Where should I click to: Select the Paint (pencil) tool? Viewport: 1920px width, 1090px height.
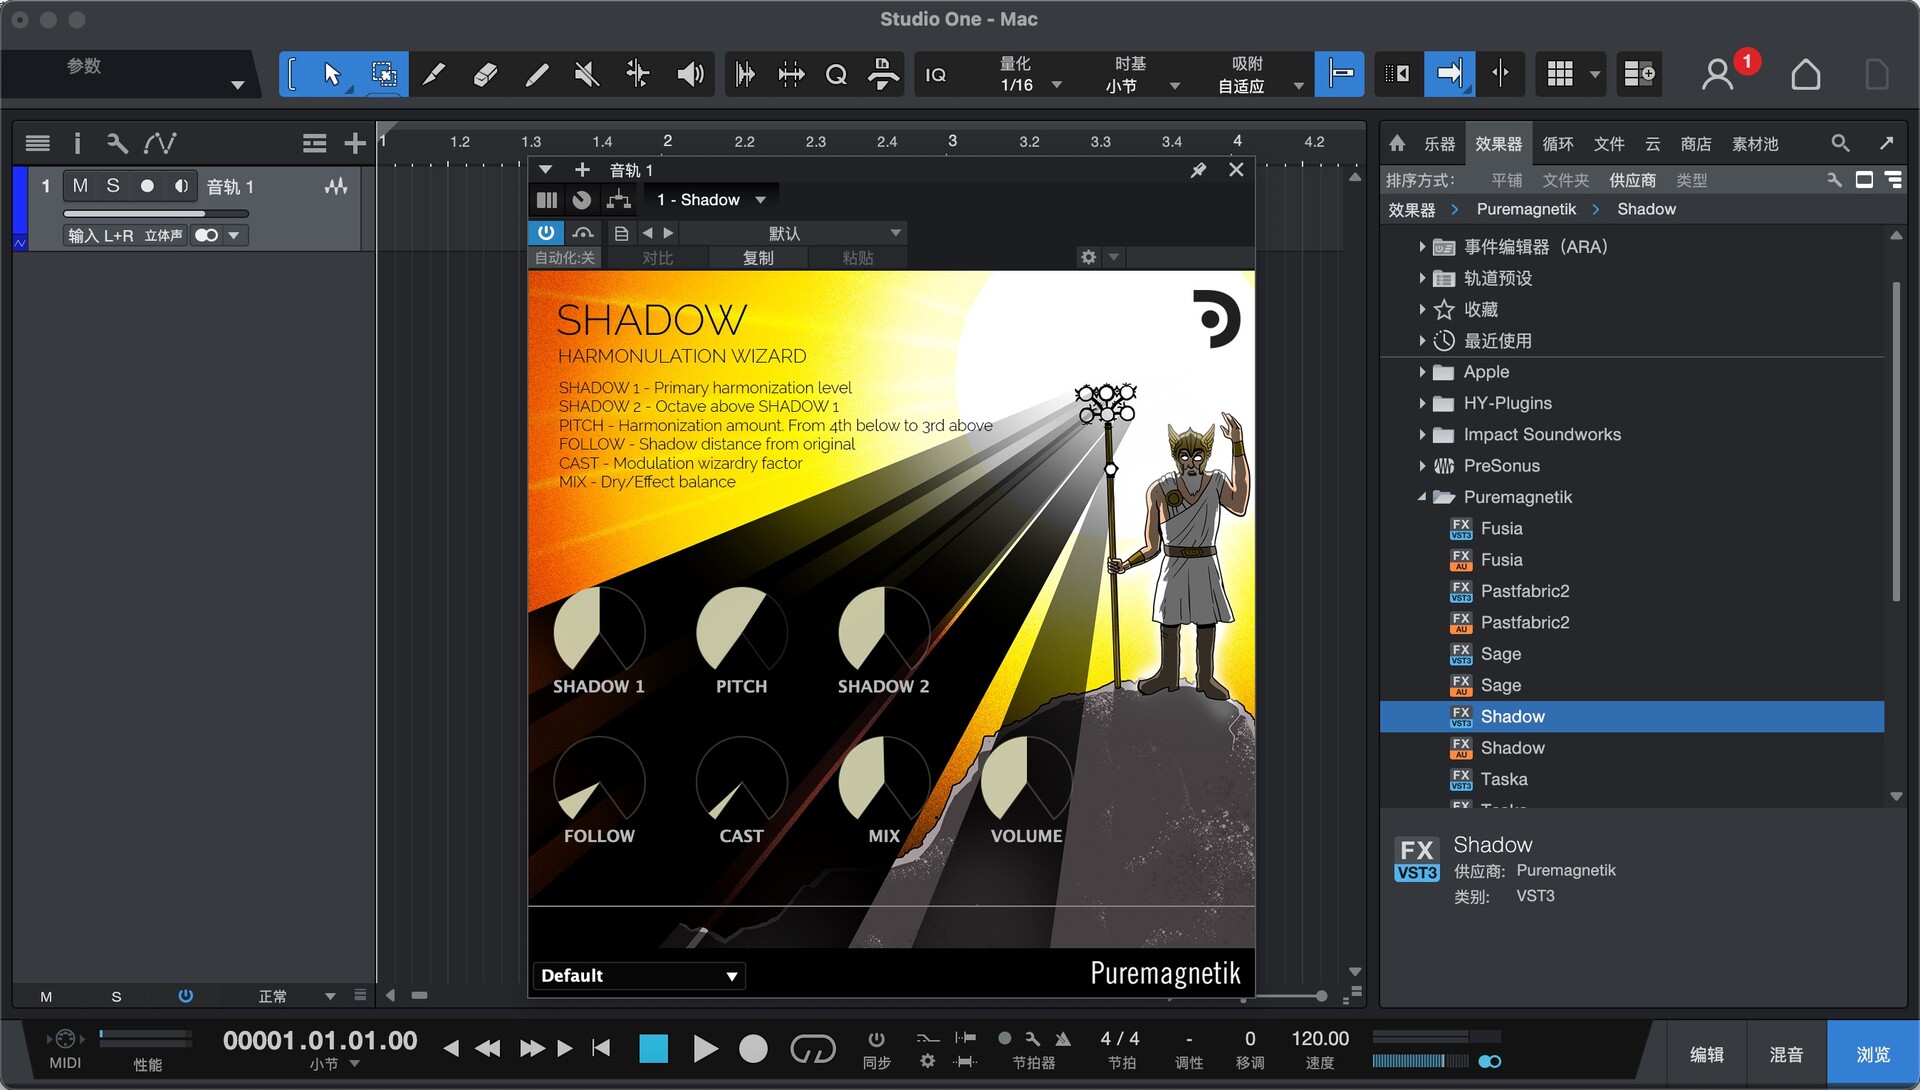(434, 74)
